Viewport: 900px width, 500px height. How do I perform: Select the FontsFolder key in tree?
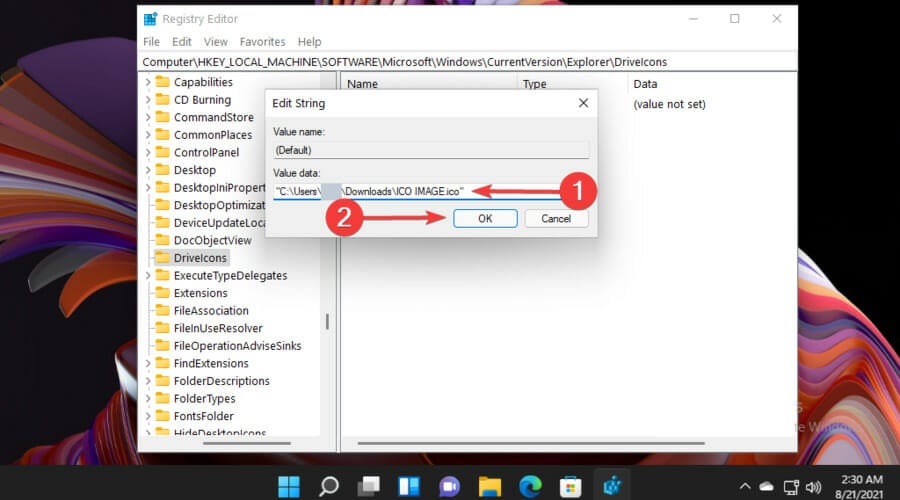coord(203,416)
